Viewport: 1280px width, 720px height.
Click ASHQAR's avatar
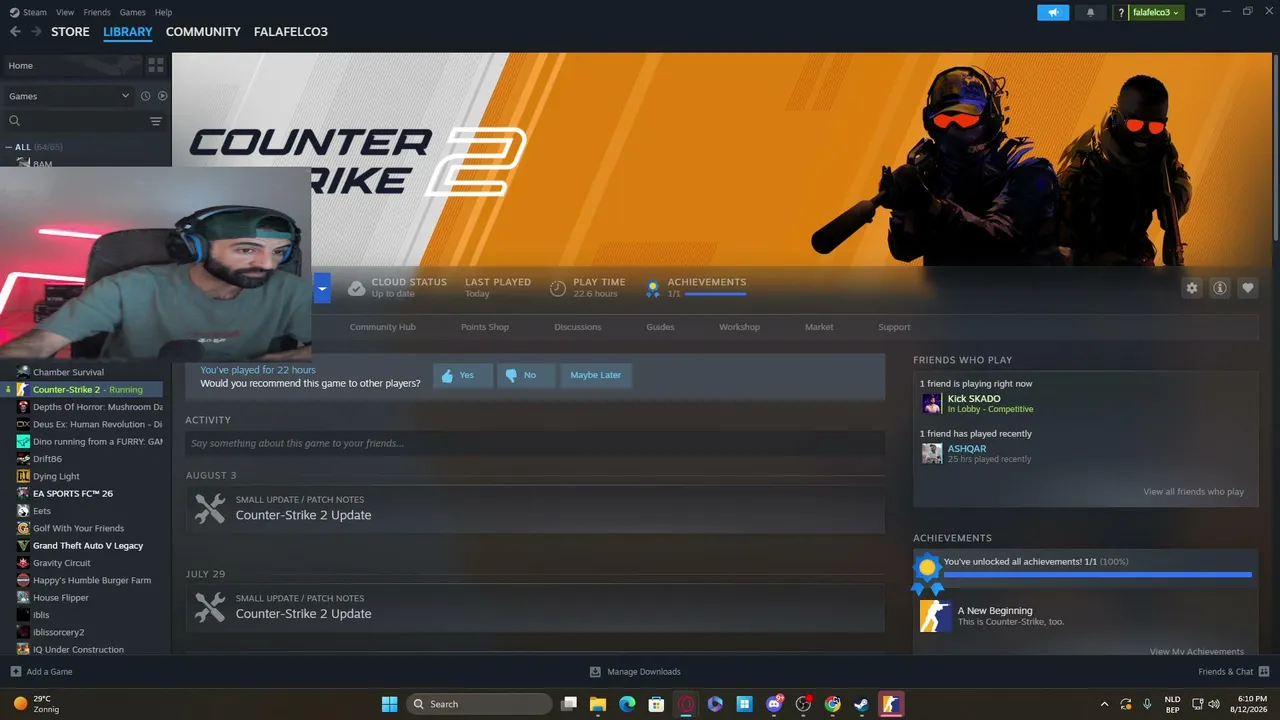(x=932, y=453)
